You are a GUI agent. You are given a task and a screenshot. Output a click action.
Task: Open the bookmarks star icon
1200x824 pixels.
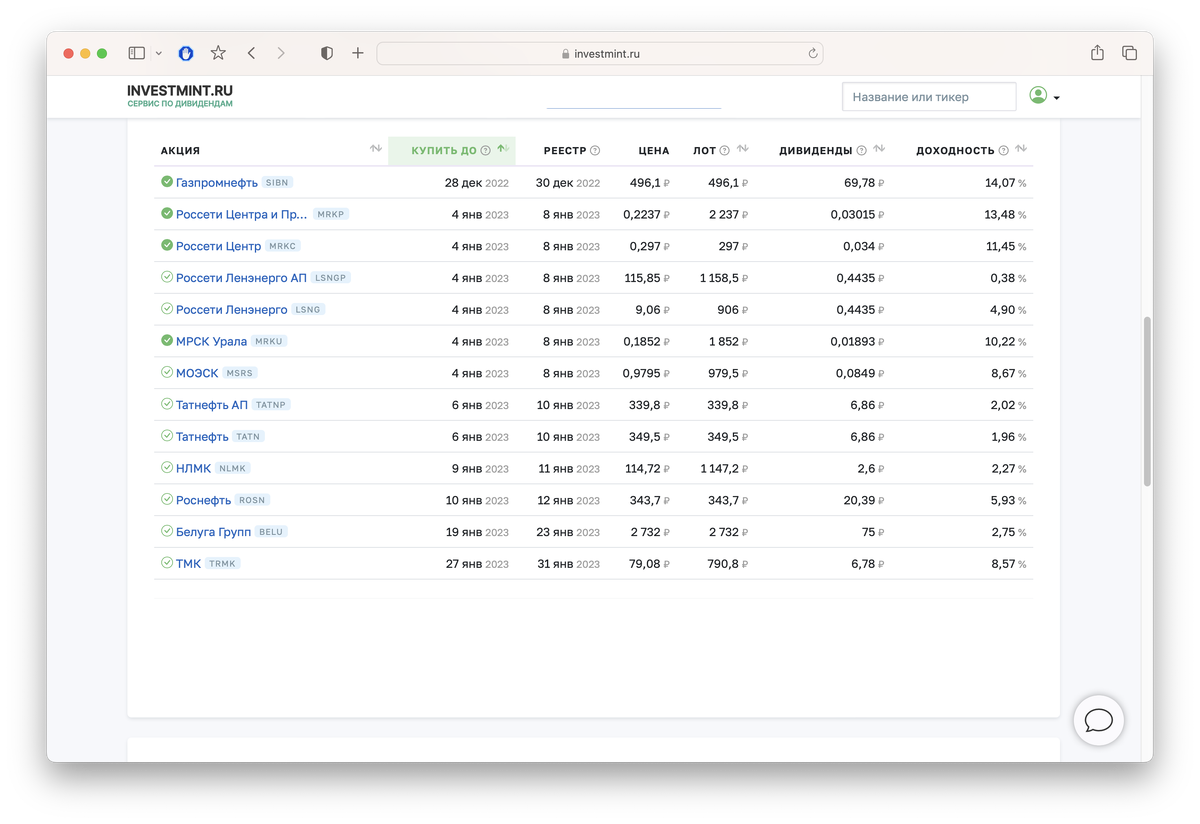pos(218,53)
